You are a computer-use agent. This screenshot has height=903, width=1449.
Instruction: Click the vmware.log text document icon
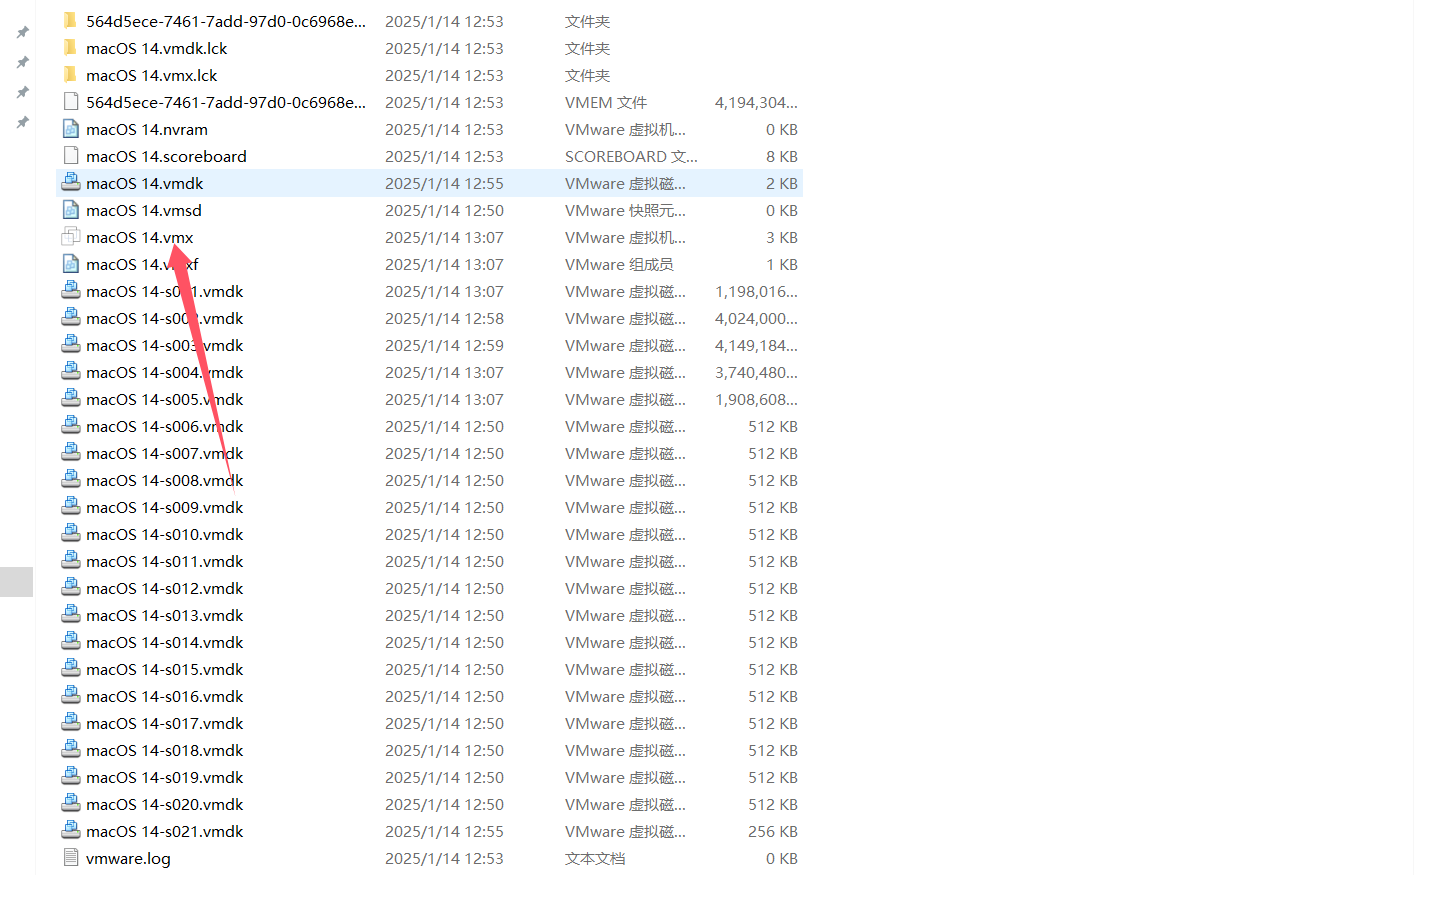click(x=70, y=858)
